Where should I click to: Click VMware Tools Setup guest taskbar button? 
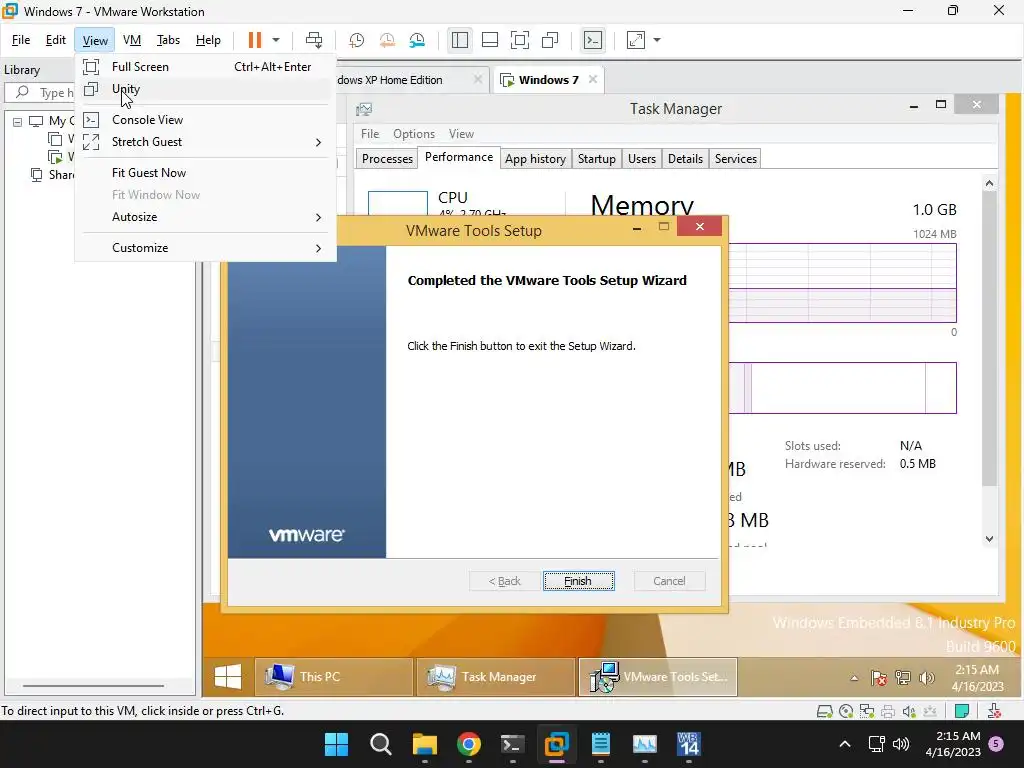(658, 677)
